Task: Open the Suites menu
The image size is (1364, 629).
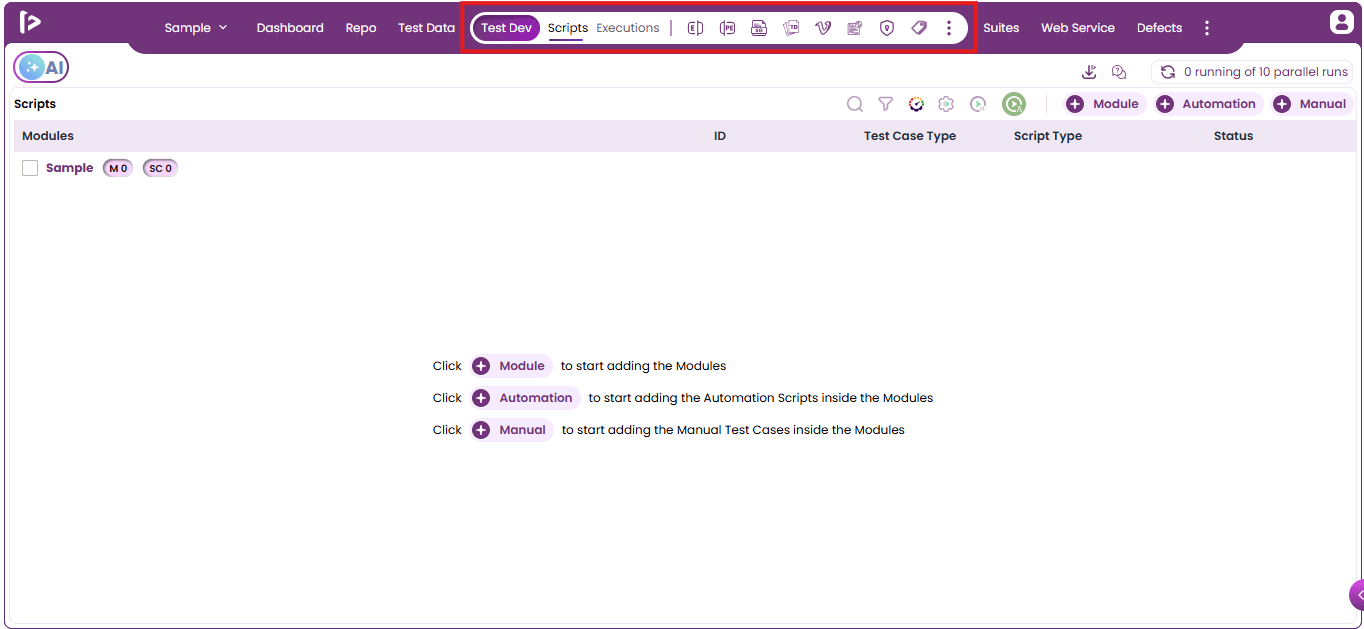Action: (x=1001, y=28)
